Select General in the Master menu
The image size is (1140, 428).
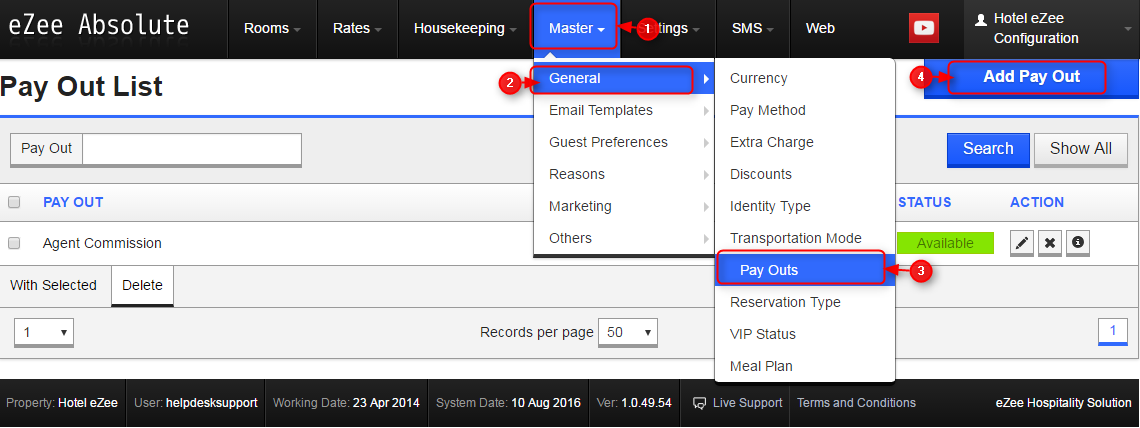click(x=624, y=78)
